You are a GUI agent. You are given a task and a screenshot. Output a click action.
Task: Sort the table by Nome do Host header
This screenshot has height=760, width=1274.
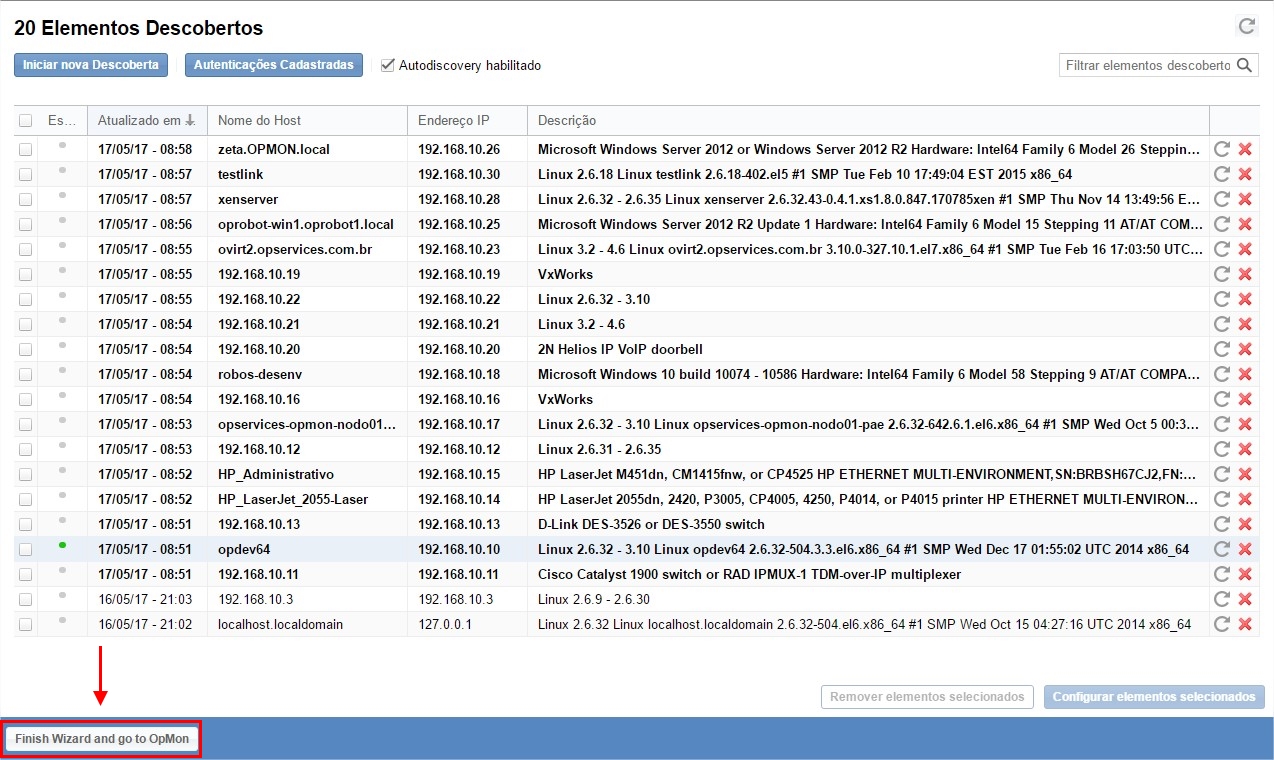click(x=259, y=121)
